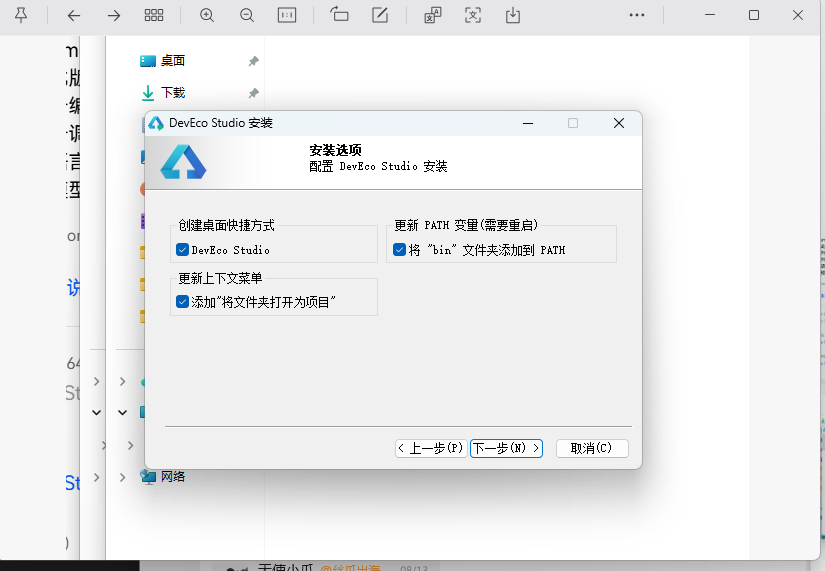825x571 pixels.
Task: Uncheck the DevEco Studio desktop shortcut checkbox
Action: 183,249
